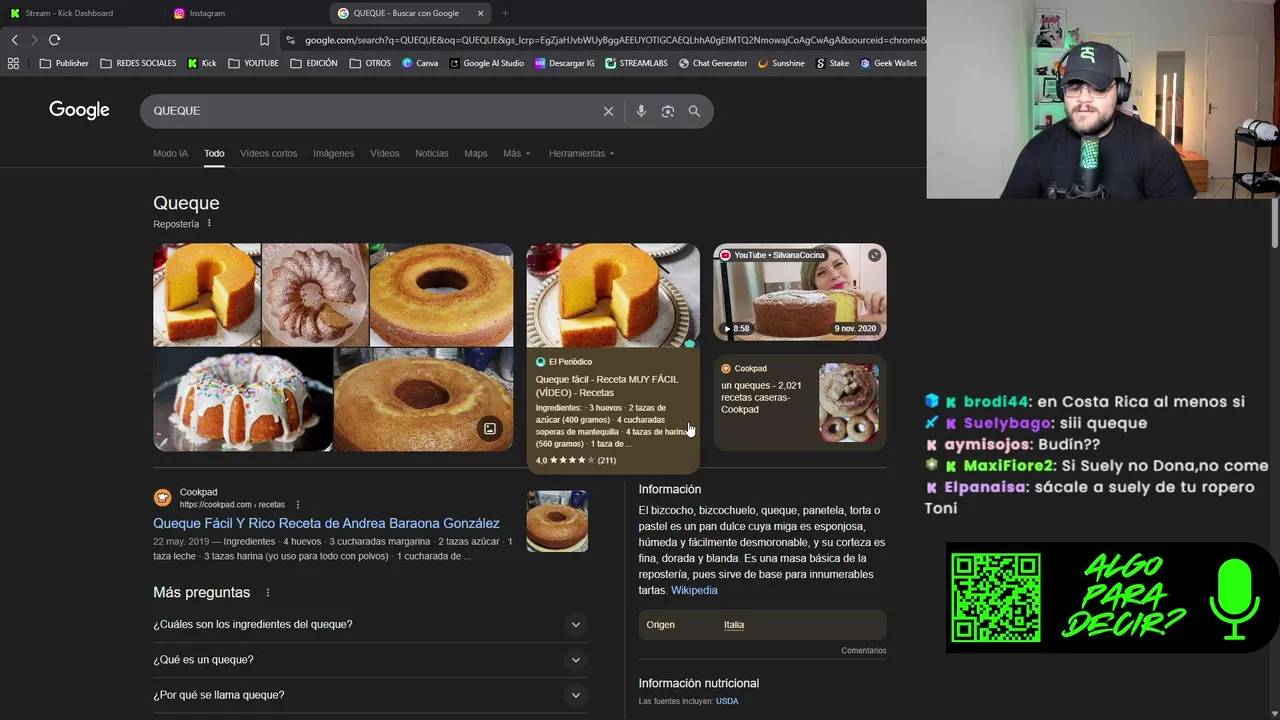Open the YOUTUBE bookmark folder
This screenshot has height=720, width=1280.
click(x=253, y=63)
